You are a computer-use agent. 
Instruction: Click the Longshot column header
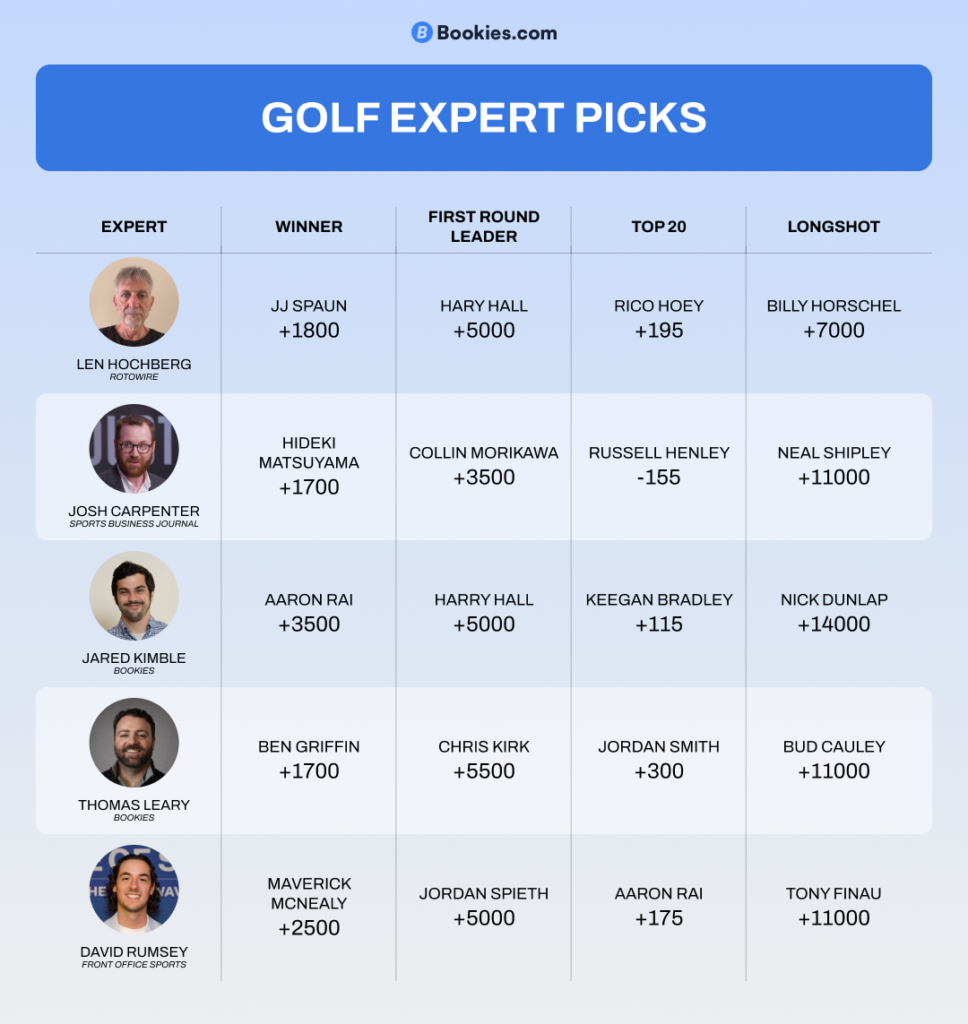[x=834, y=227]
